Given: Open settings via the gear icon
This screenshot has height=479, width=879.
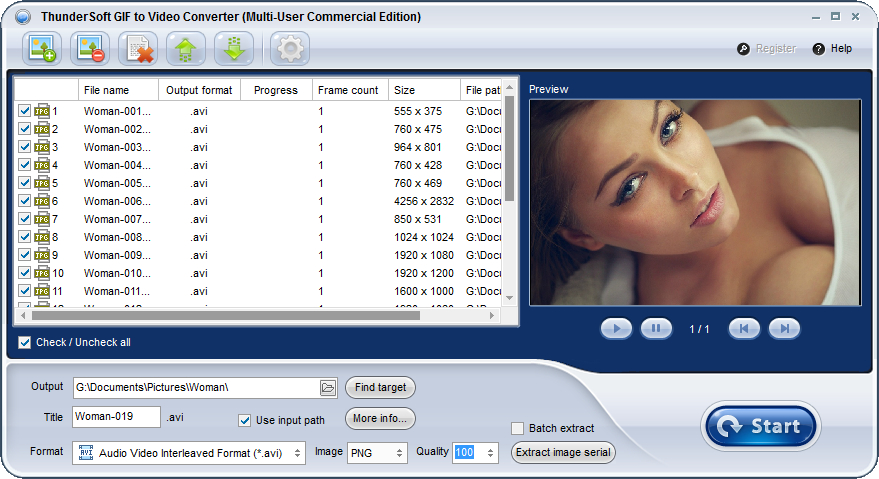Looking at the screenshot, I should 289,48.
